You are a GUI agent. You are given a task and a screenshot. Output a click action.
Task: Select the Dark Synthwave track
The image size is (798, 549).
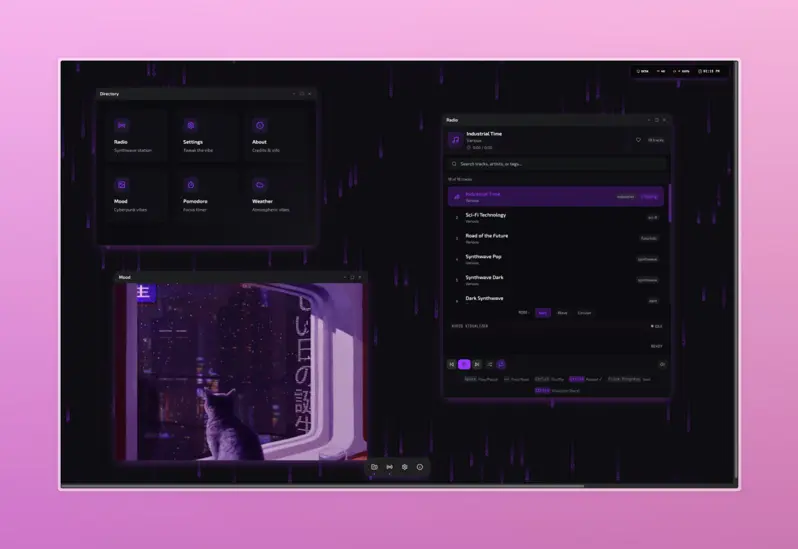tap(556, 300)
